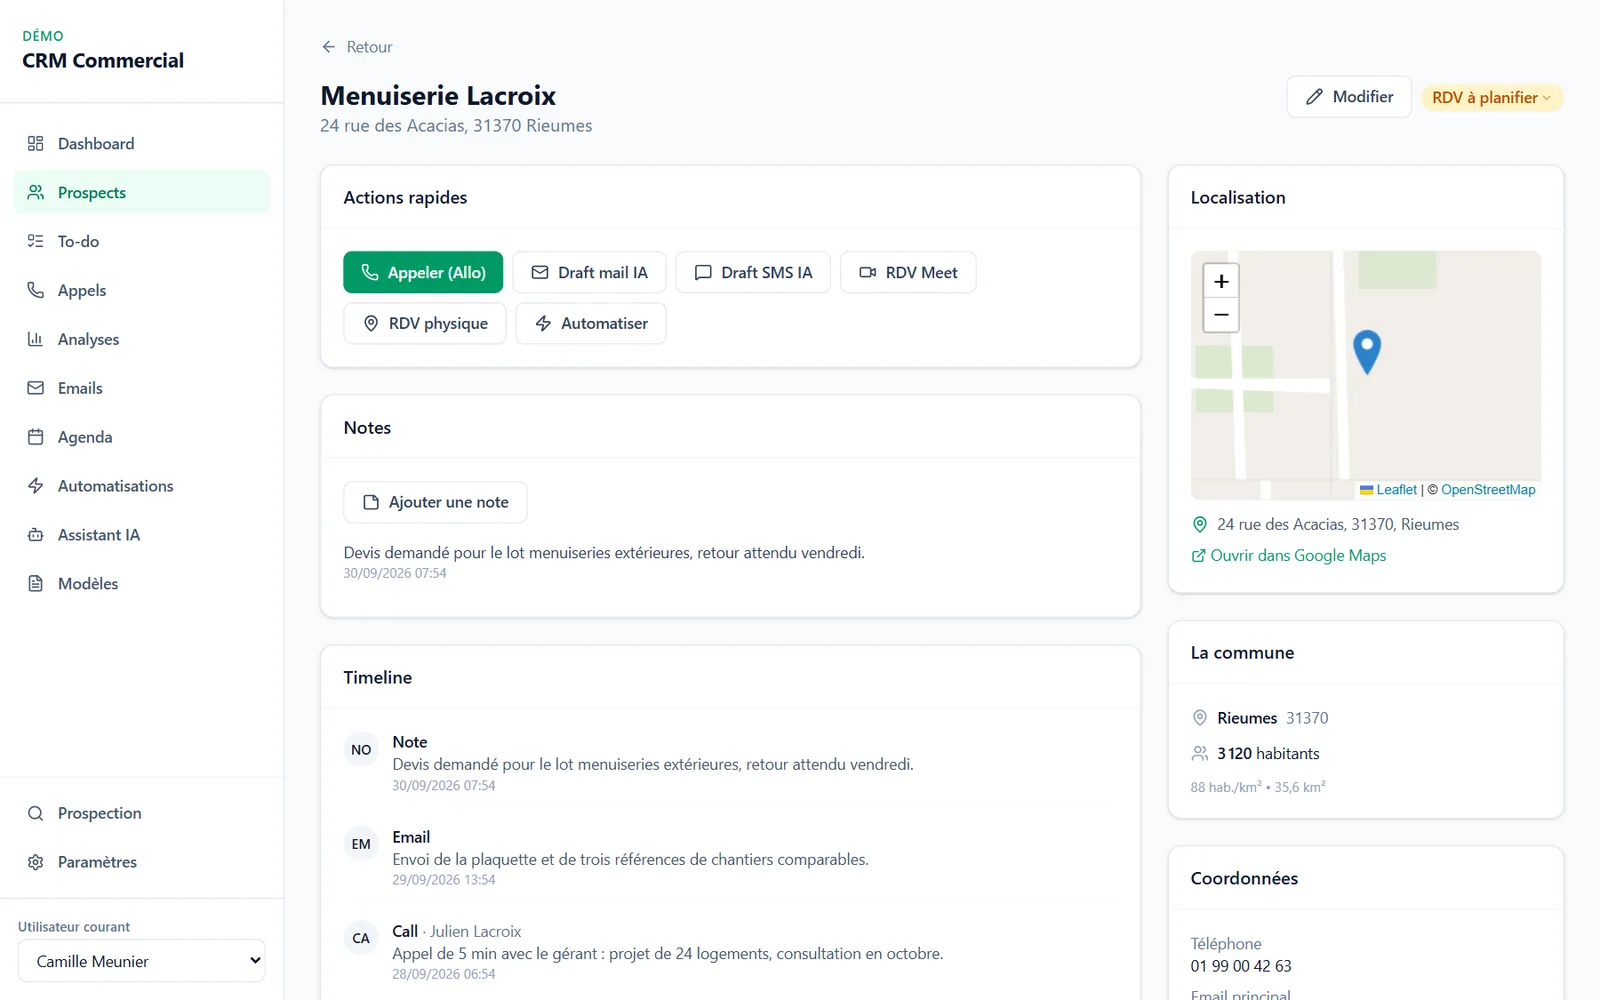Click the Modifier button
Screen dimensions: 1600x1000
click(x=1349, y=97)
